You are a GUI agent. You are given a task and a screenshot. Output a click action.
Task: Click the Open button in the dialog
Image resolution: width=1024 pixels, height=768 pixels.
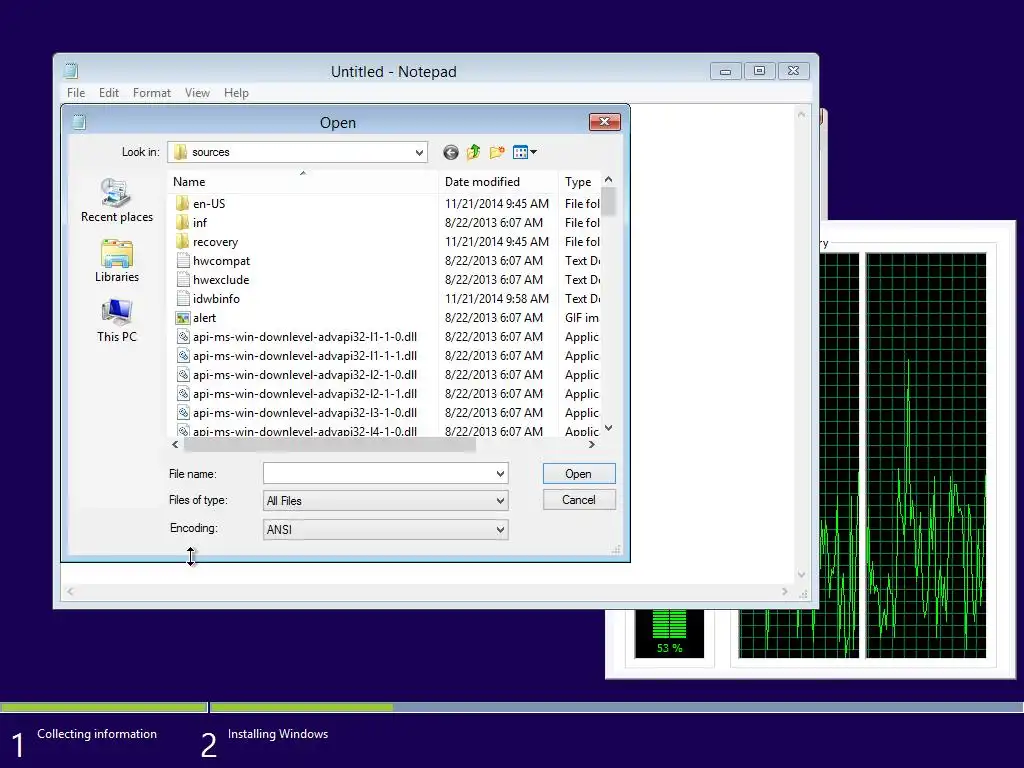pyautogui.click(x=579, y=473)
